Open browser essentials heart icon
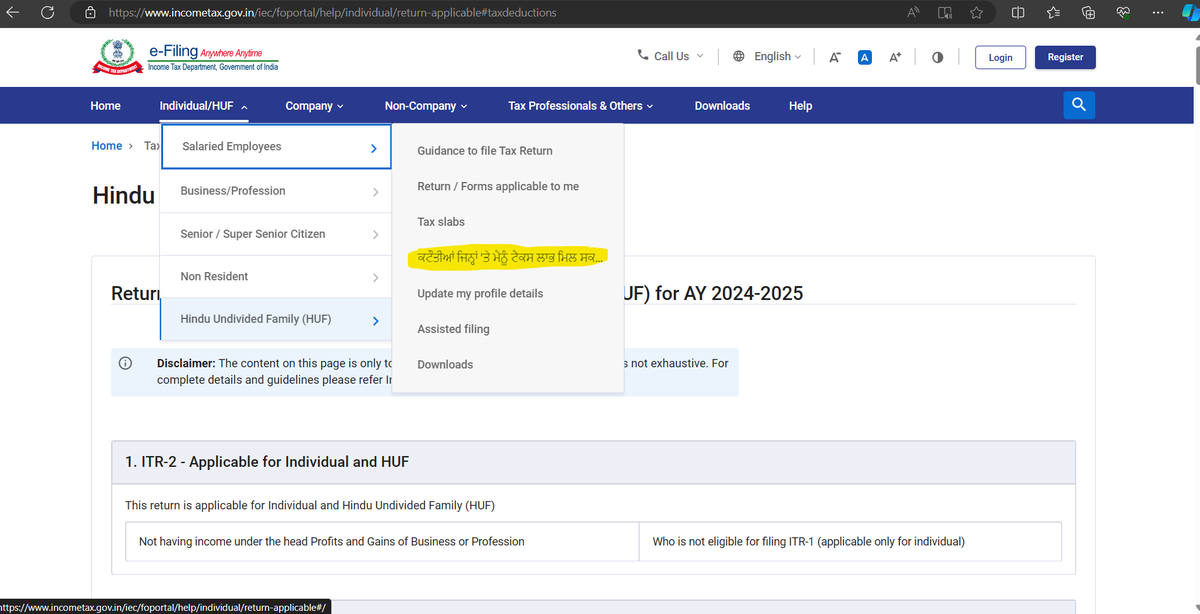This screenshot has height=614, width=1200. click(1124, 13)
